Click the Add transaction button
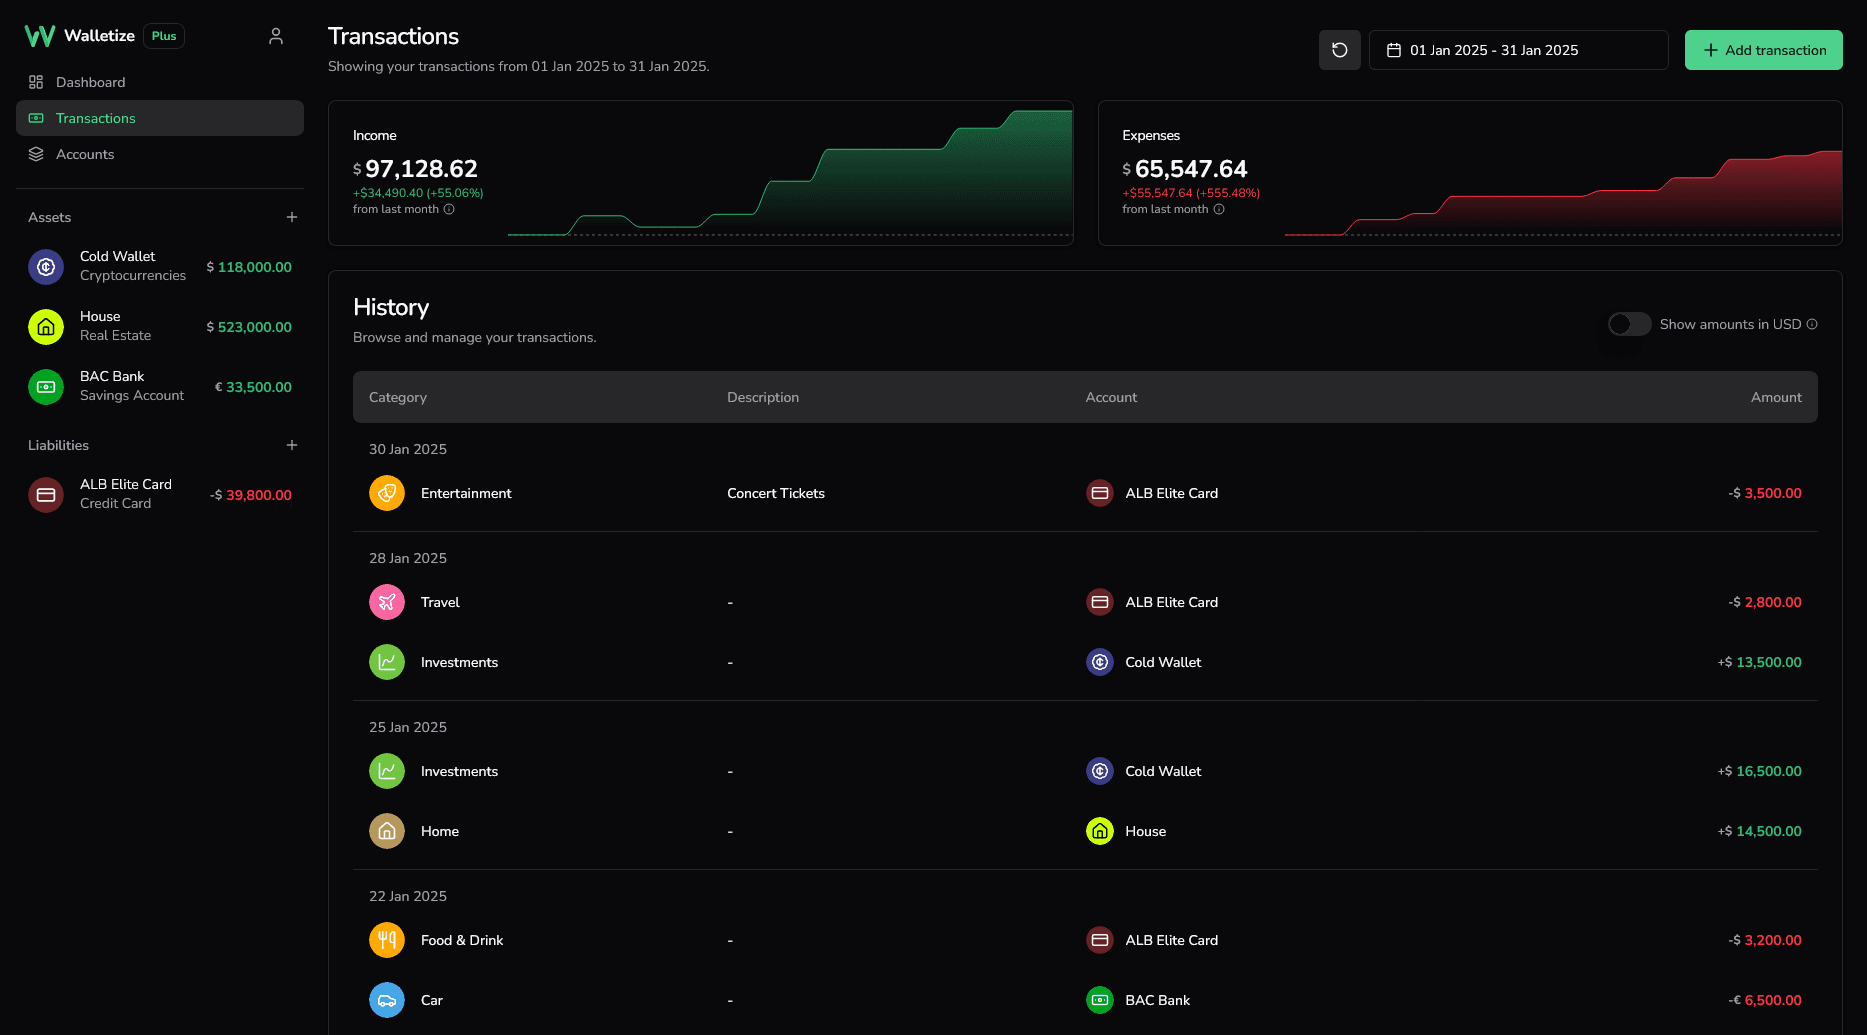Screen dimensions: 1867x1035 (x=1763, y=50)
